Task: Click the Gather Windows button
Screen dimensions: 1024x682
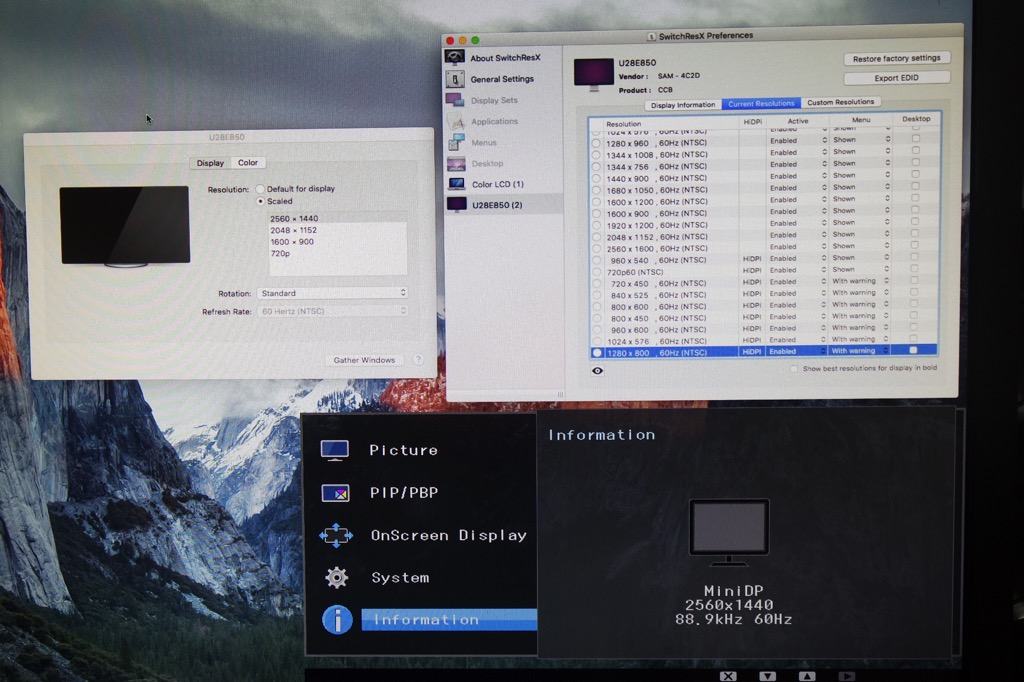Action: coord(364,360)
